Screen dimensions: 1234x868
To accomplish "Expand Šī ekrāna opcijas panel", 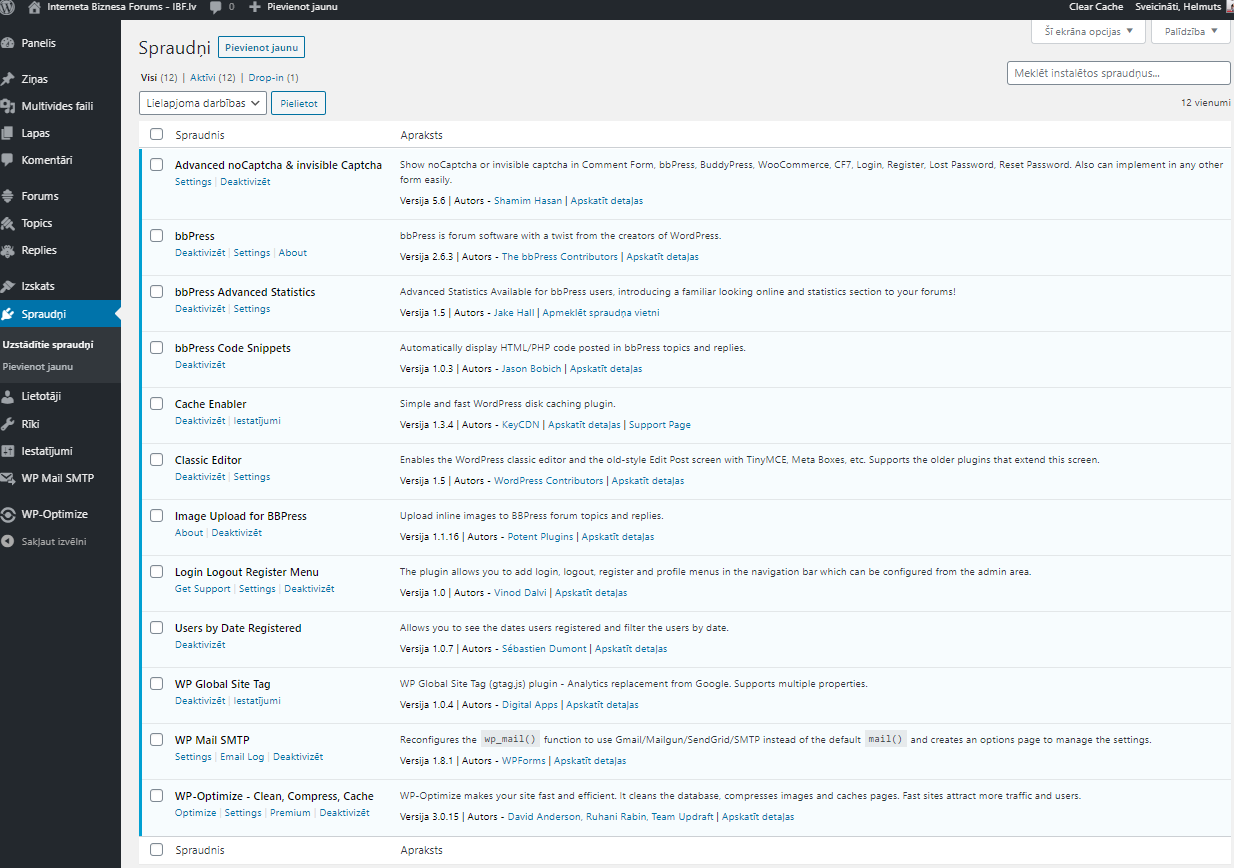I will pyautogui.click(x=1088, y=32).
